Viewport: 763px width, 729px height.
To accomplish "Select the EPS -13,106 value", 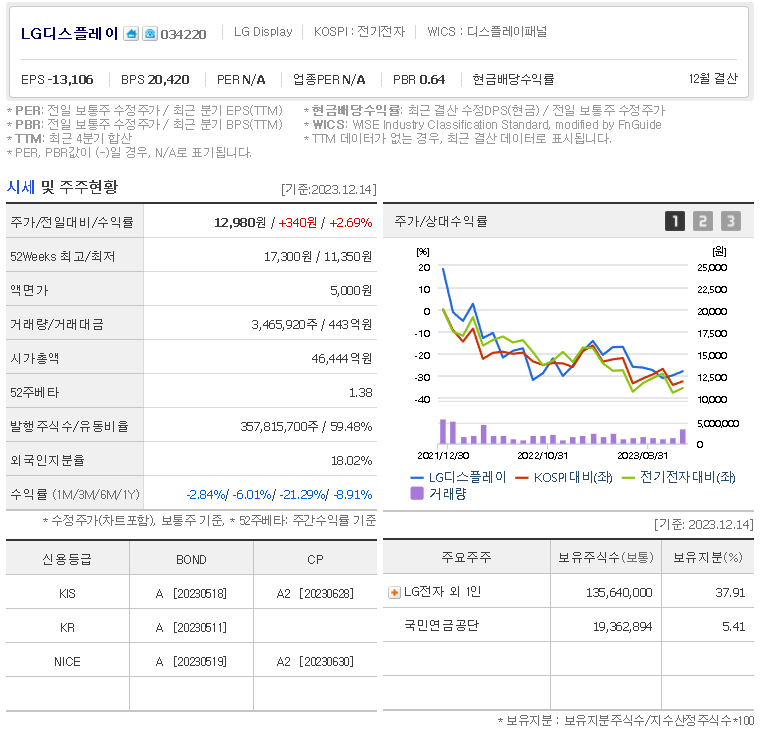I will (x=57, y=80).
